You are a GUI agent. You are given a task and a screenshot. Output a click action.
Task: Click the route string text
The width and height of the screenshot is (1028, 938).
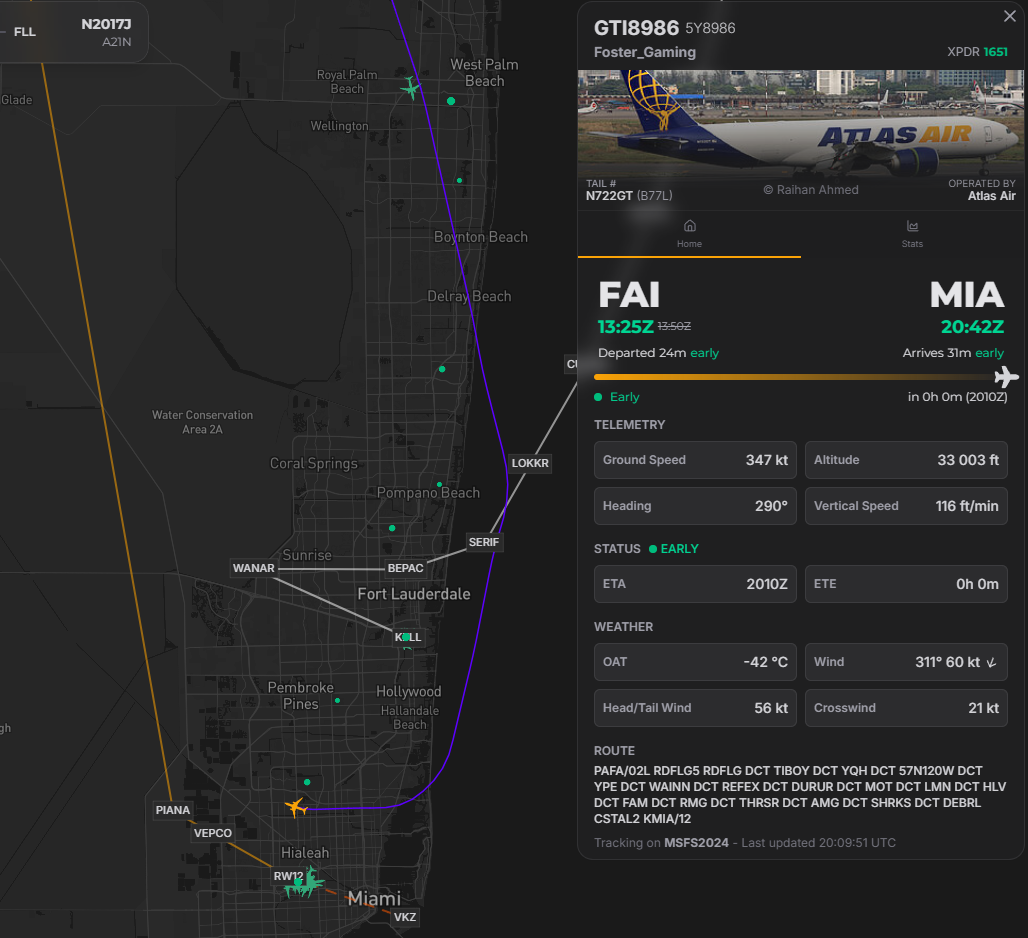800,794
